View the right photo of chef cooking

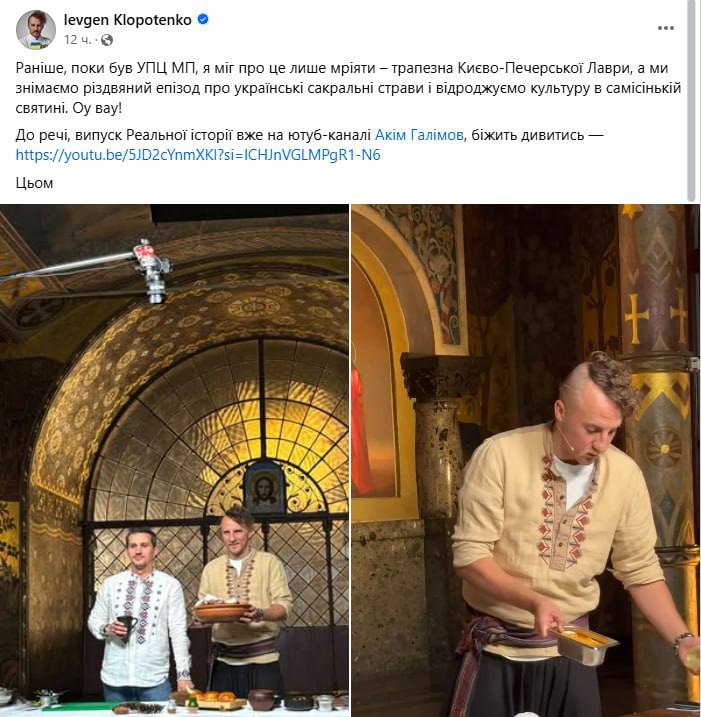click(x=525, y=460)
